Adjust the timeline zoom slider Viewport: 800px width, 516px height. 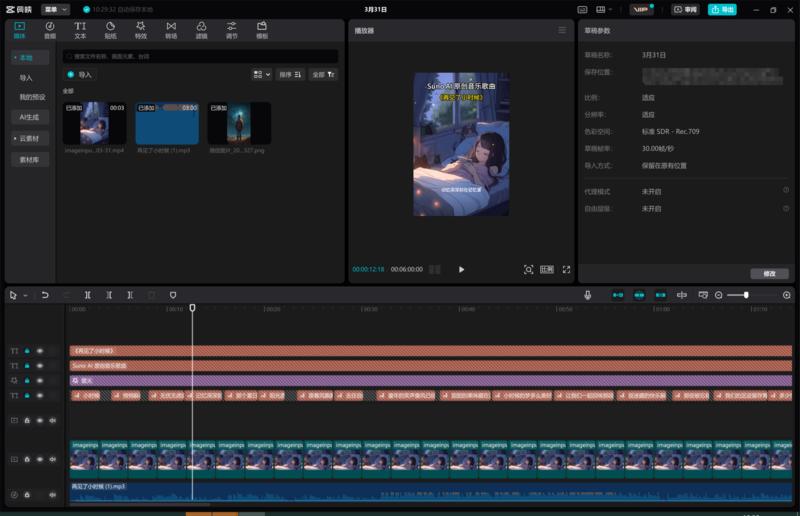[745, 295]
